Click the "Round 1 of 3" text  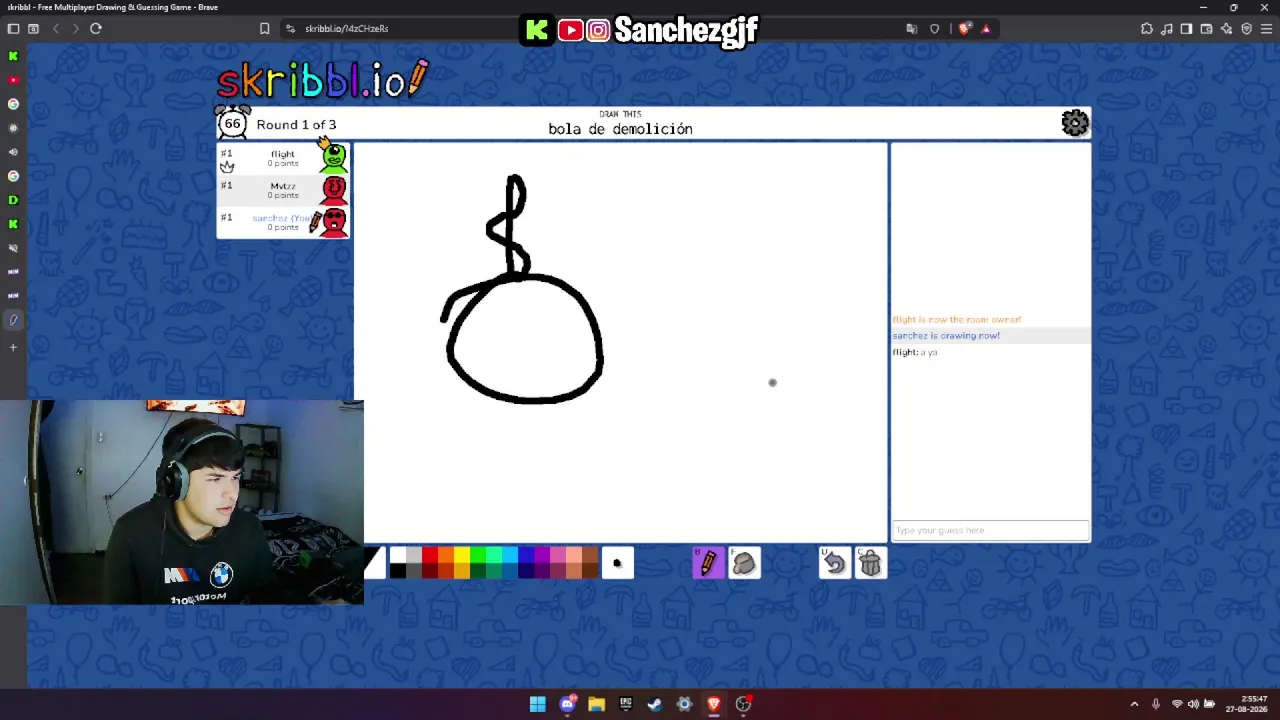tap(296, 125)
